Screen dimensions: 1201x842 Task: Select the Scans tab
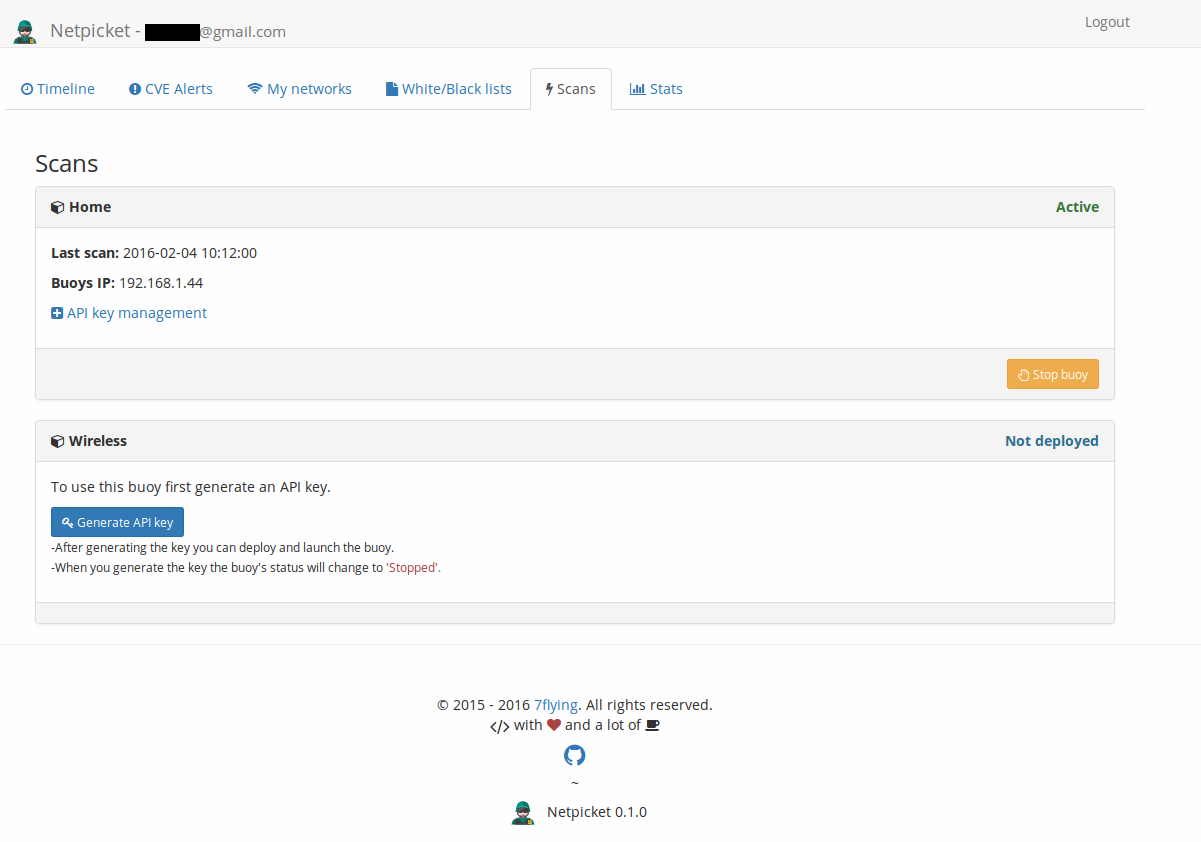(570, 89)
